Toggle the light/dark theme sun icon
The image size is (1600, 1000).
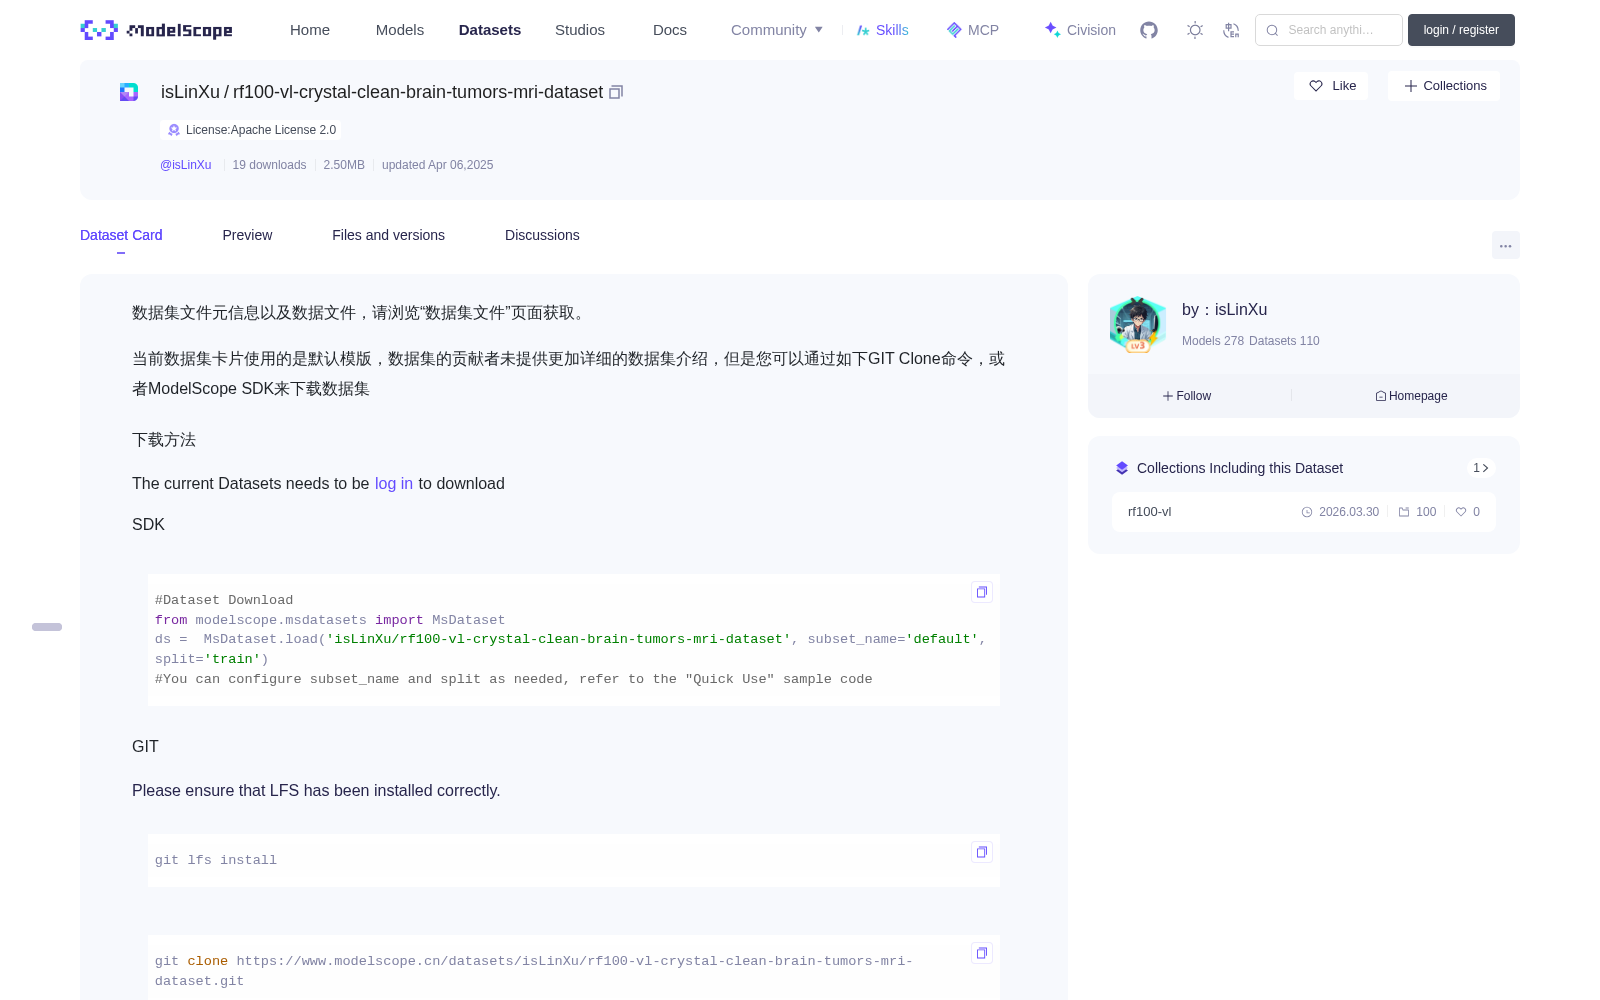[x=1195, y=30]
